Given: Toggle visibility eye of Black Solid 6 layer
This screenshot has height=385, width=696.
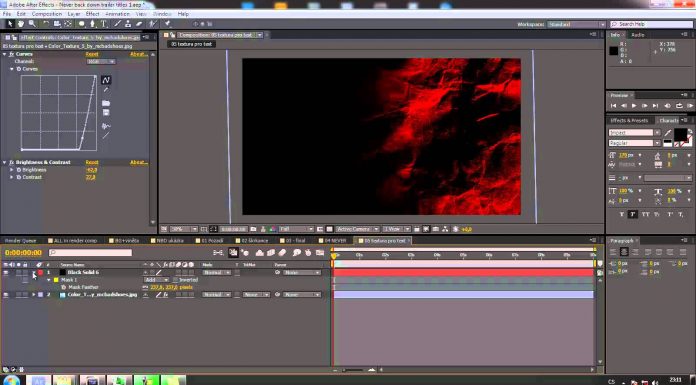Looking at the screenshot, I should click(x=6, y=272).
